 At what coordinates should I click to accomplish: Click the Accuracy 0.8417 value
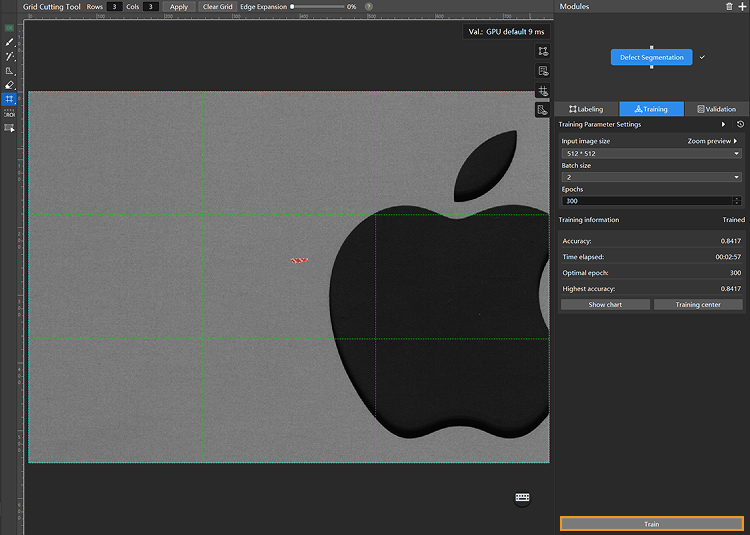pyautogui.click(x=730, y=241)
